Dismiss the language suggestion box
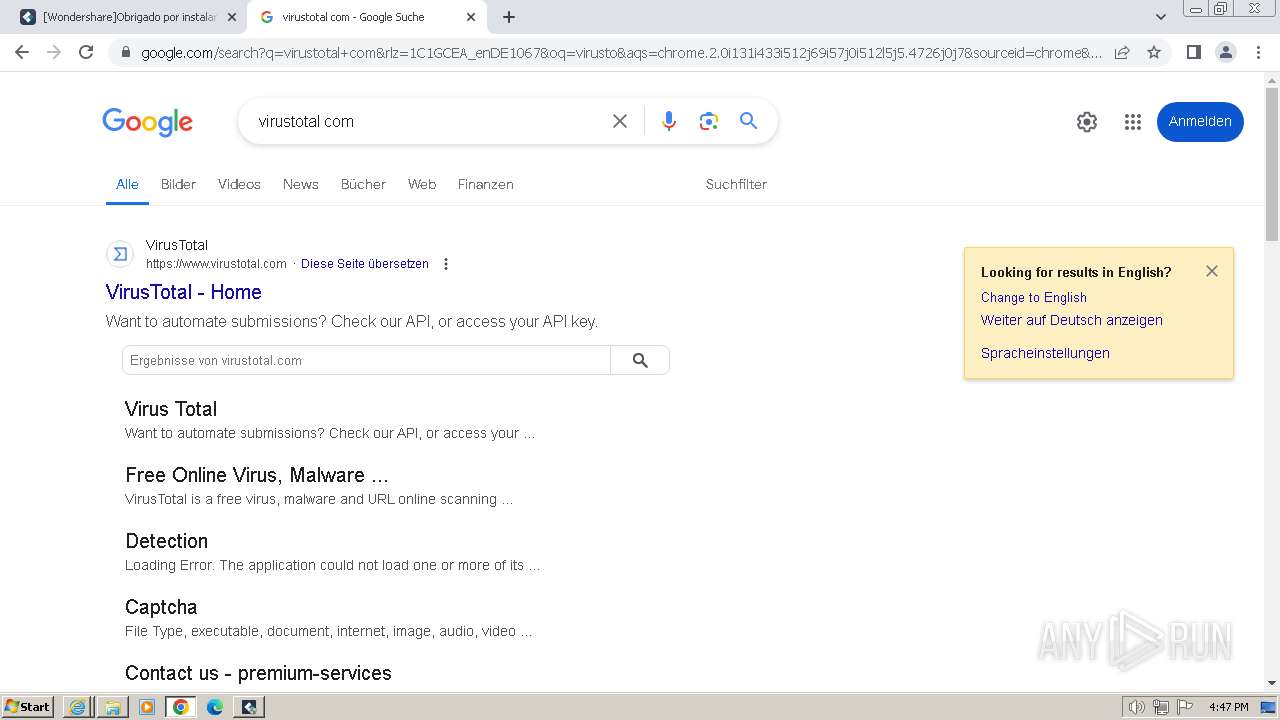 [1212, 271]
